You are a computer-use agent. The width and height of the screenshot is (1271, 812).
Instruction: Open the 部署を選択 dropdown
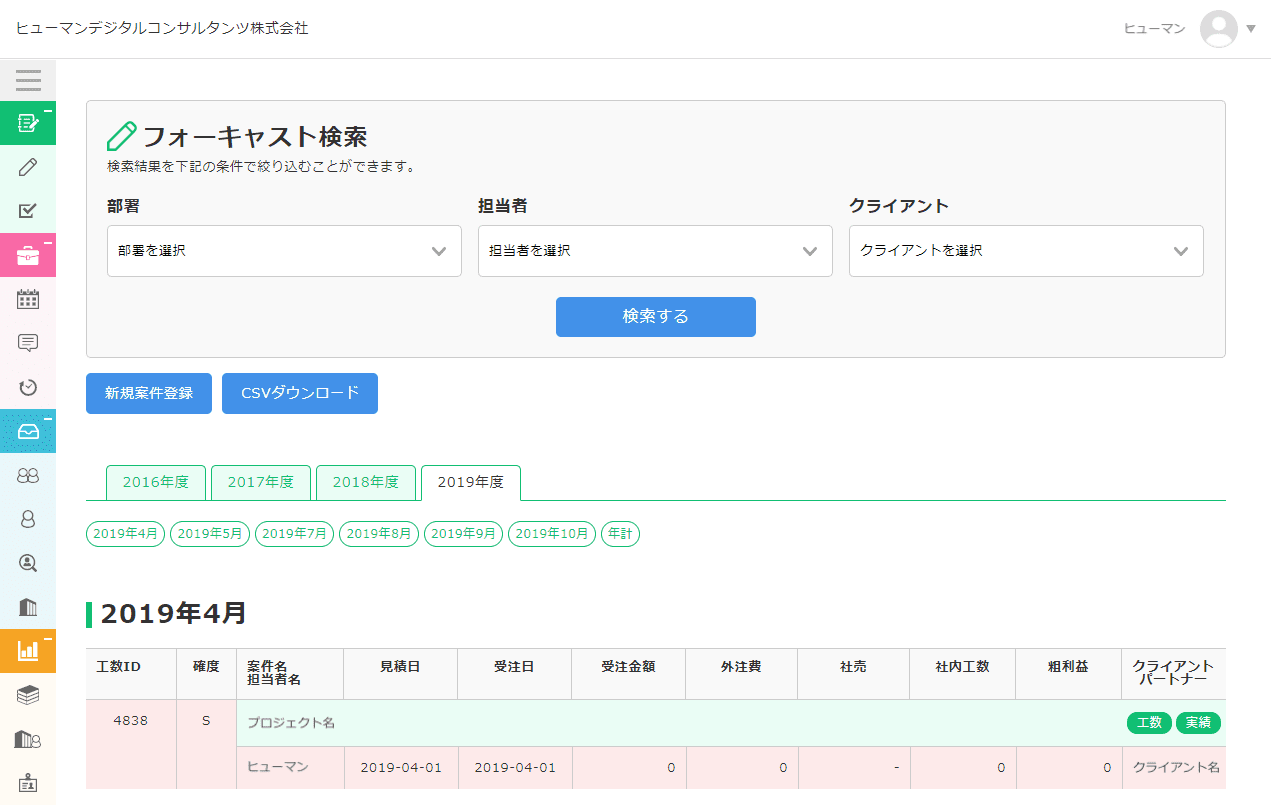284,251
